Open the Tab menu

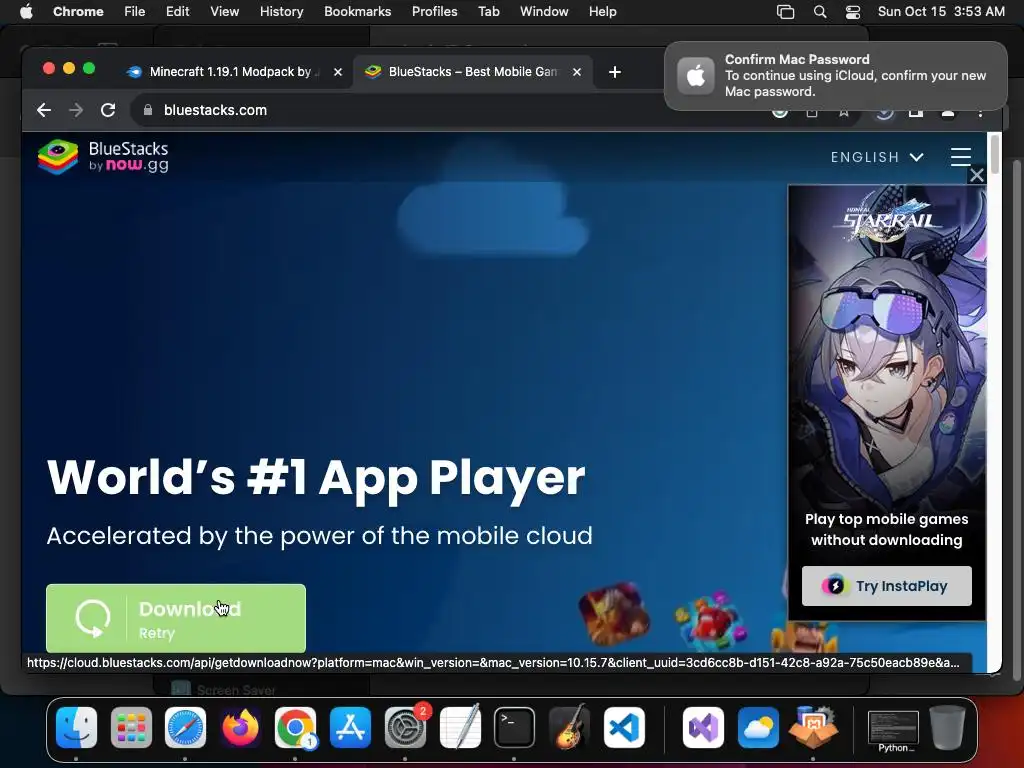click(488, 12)
